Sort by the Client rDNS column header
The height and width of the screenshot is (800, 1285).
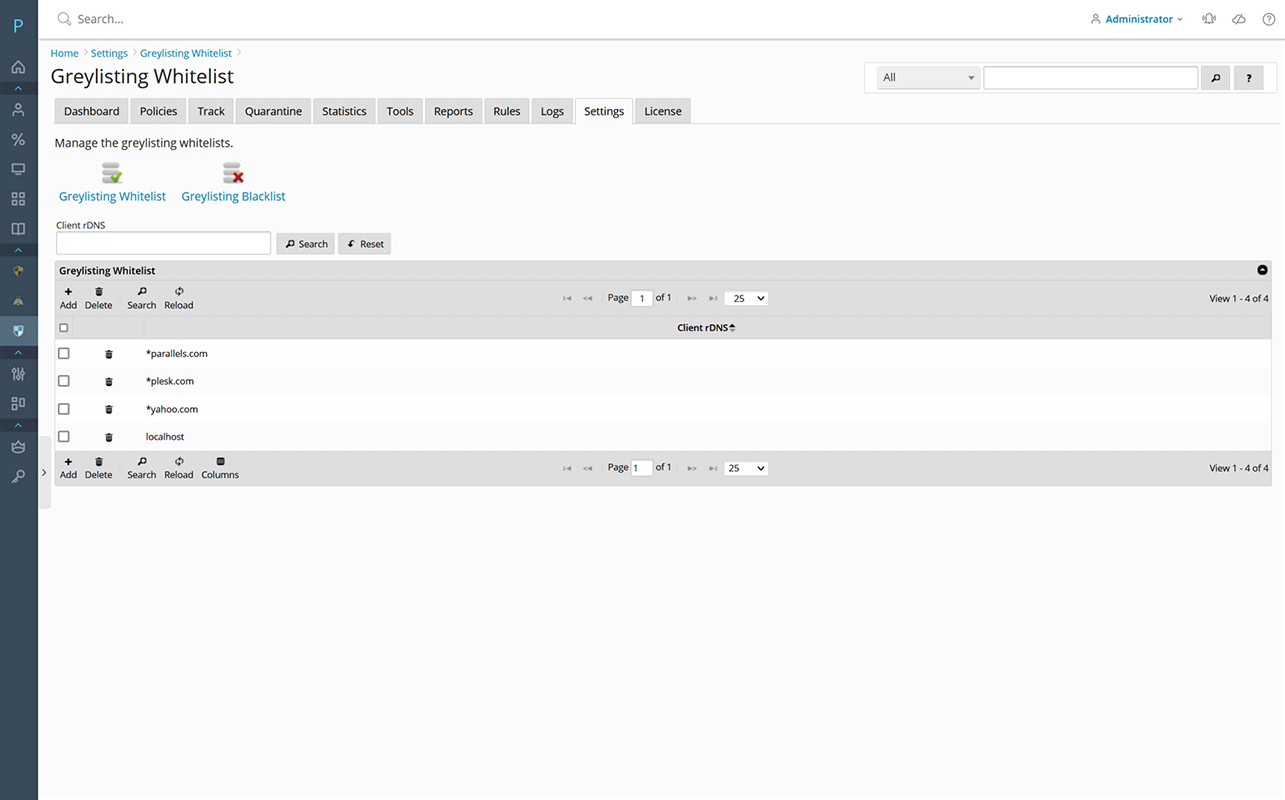(x=706, y=328)
